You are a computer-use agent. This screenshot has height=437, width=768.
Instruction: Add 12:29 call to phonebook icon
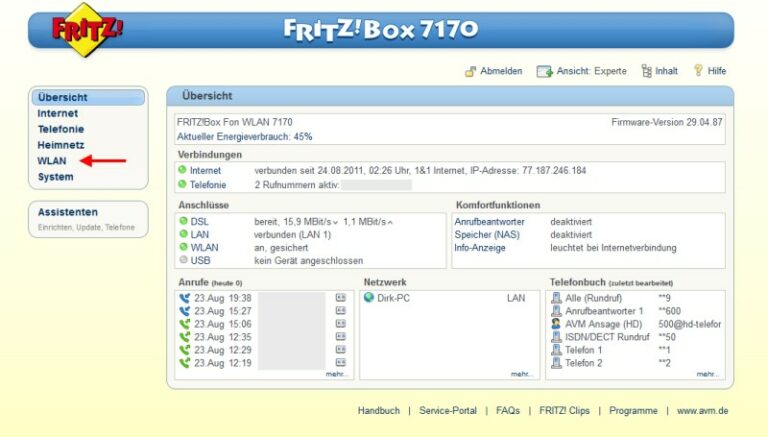[341, 350]
